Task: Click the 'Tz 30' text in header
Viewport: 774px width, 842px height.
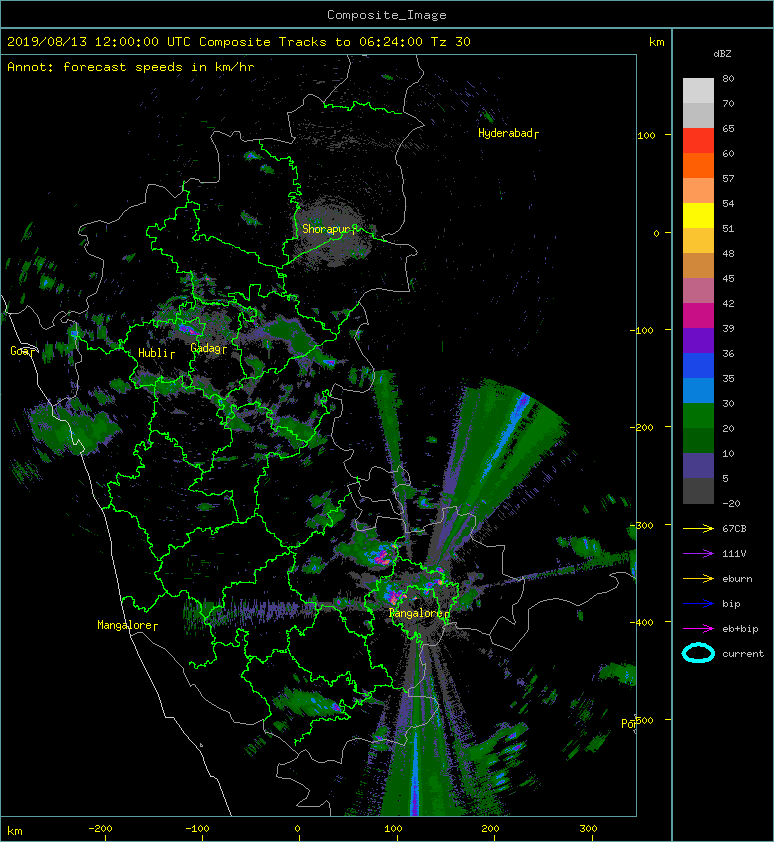Action: (x=451, y=42)
